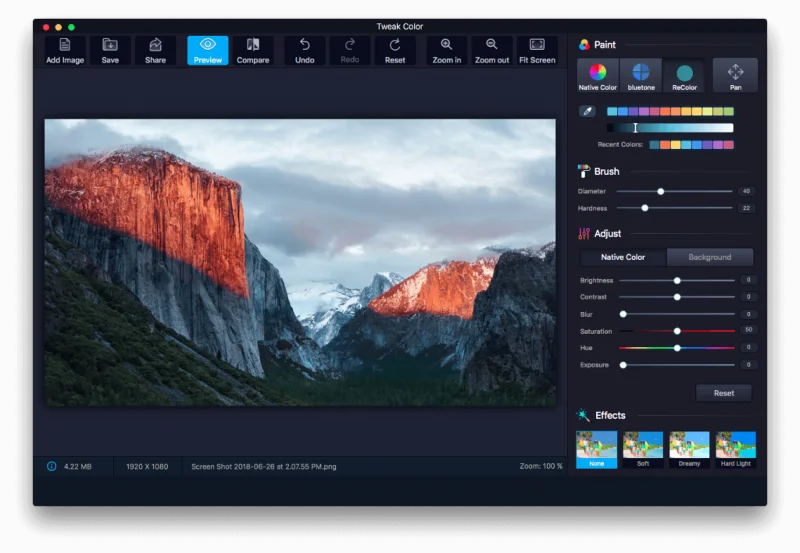Toggle the Preview eye button
This screenshot has width=800, height=553.
pos(208,51)
